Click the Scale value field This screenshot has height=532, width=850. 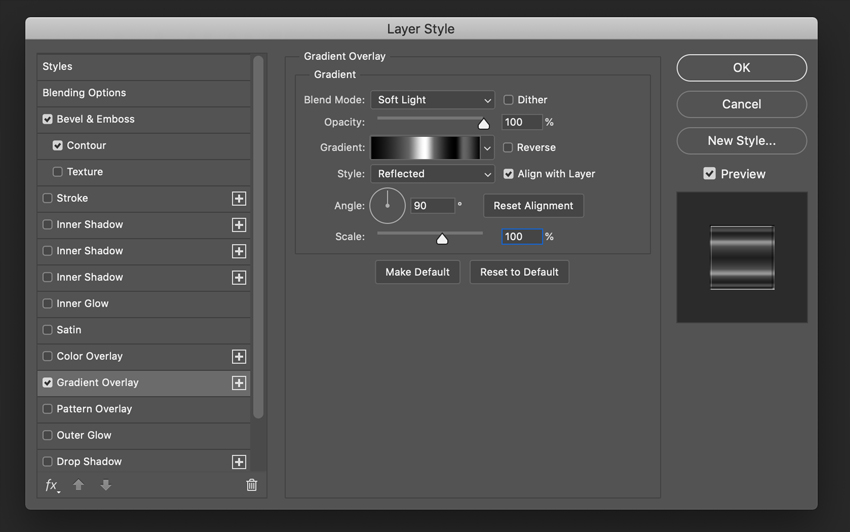click(x=522, y=237)
